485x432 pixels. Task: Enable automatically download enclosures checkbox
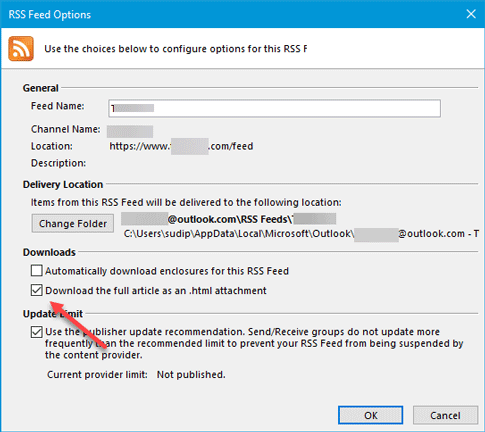pyautogui.click(x=37, y=271)
